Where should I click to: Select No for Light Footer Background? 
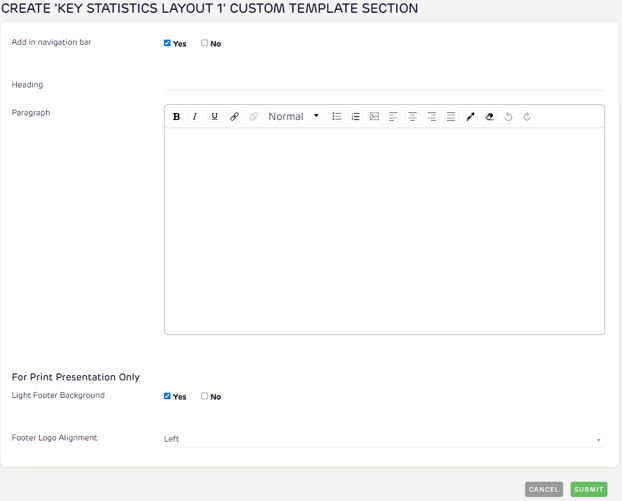205,396
